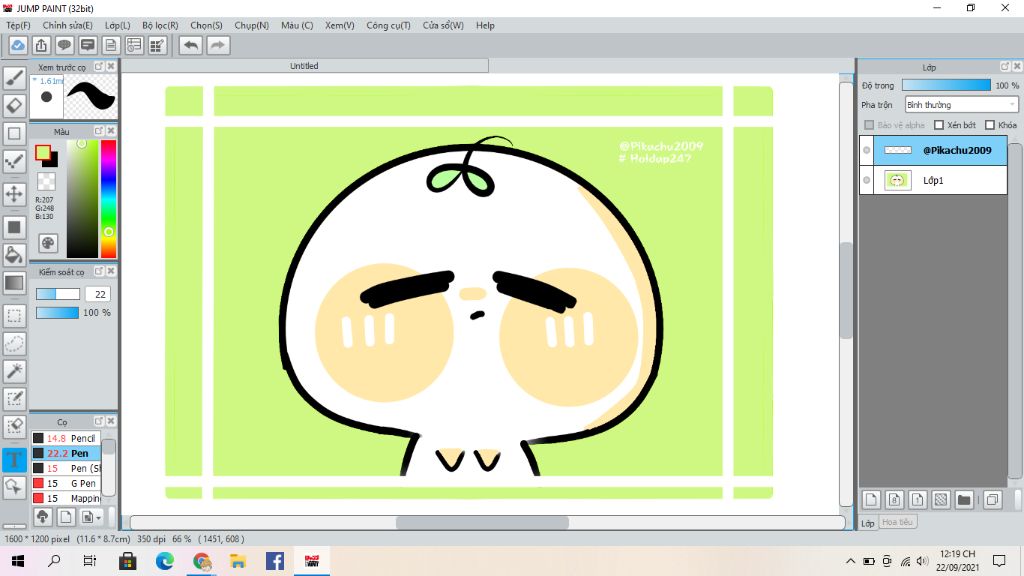Undo the last action

[x=191, y=45]
